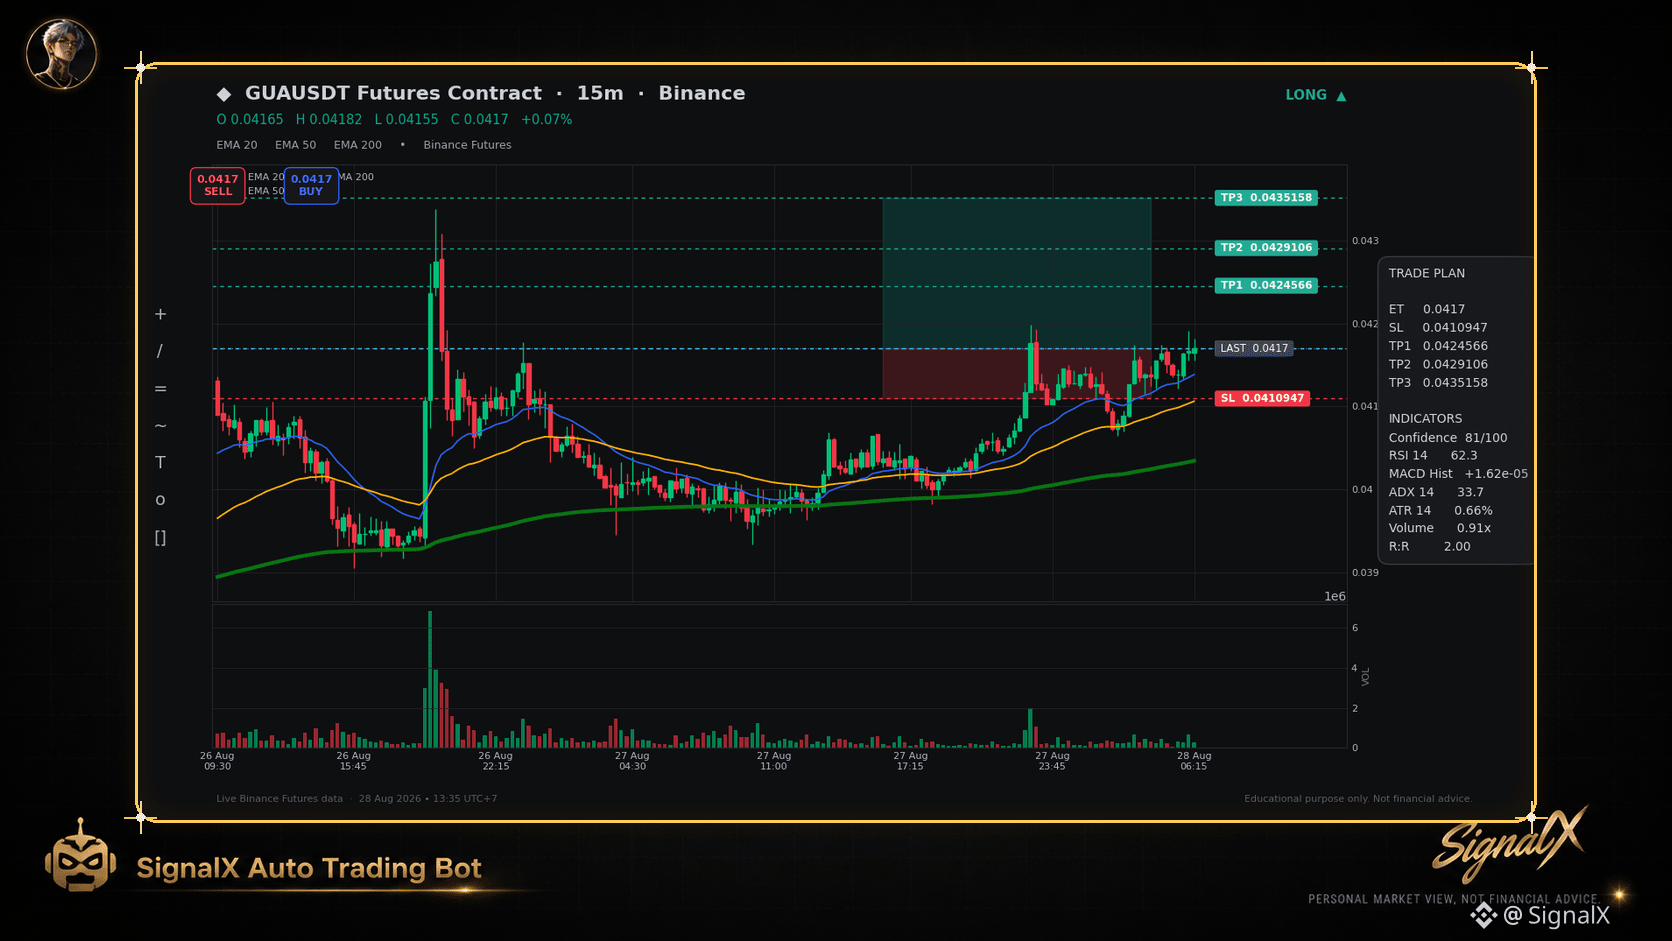Click the R:R 2.00 row
Image resolution: width=1672 pixels, height=941 pixels.
[x=1429, y=547]
